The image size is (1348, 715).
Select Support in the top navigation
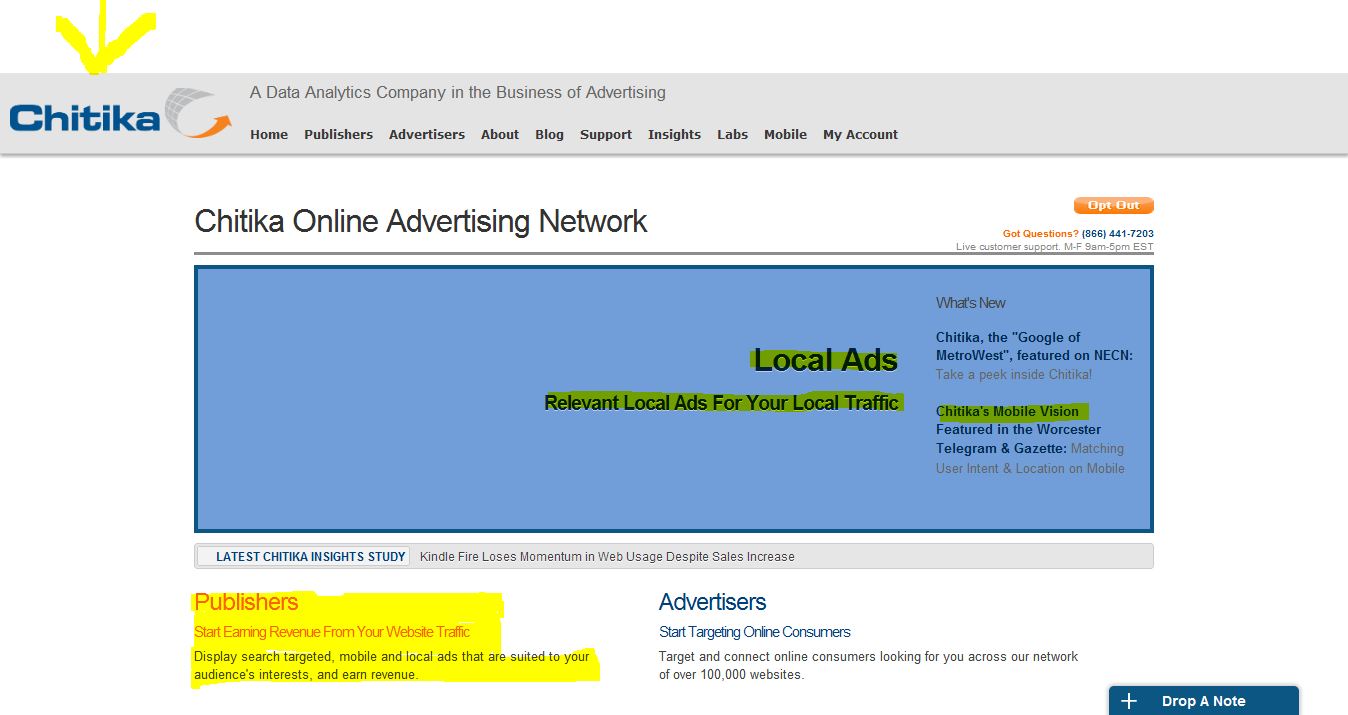pos(606,134)
